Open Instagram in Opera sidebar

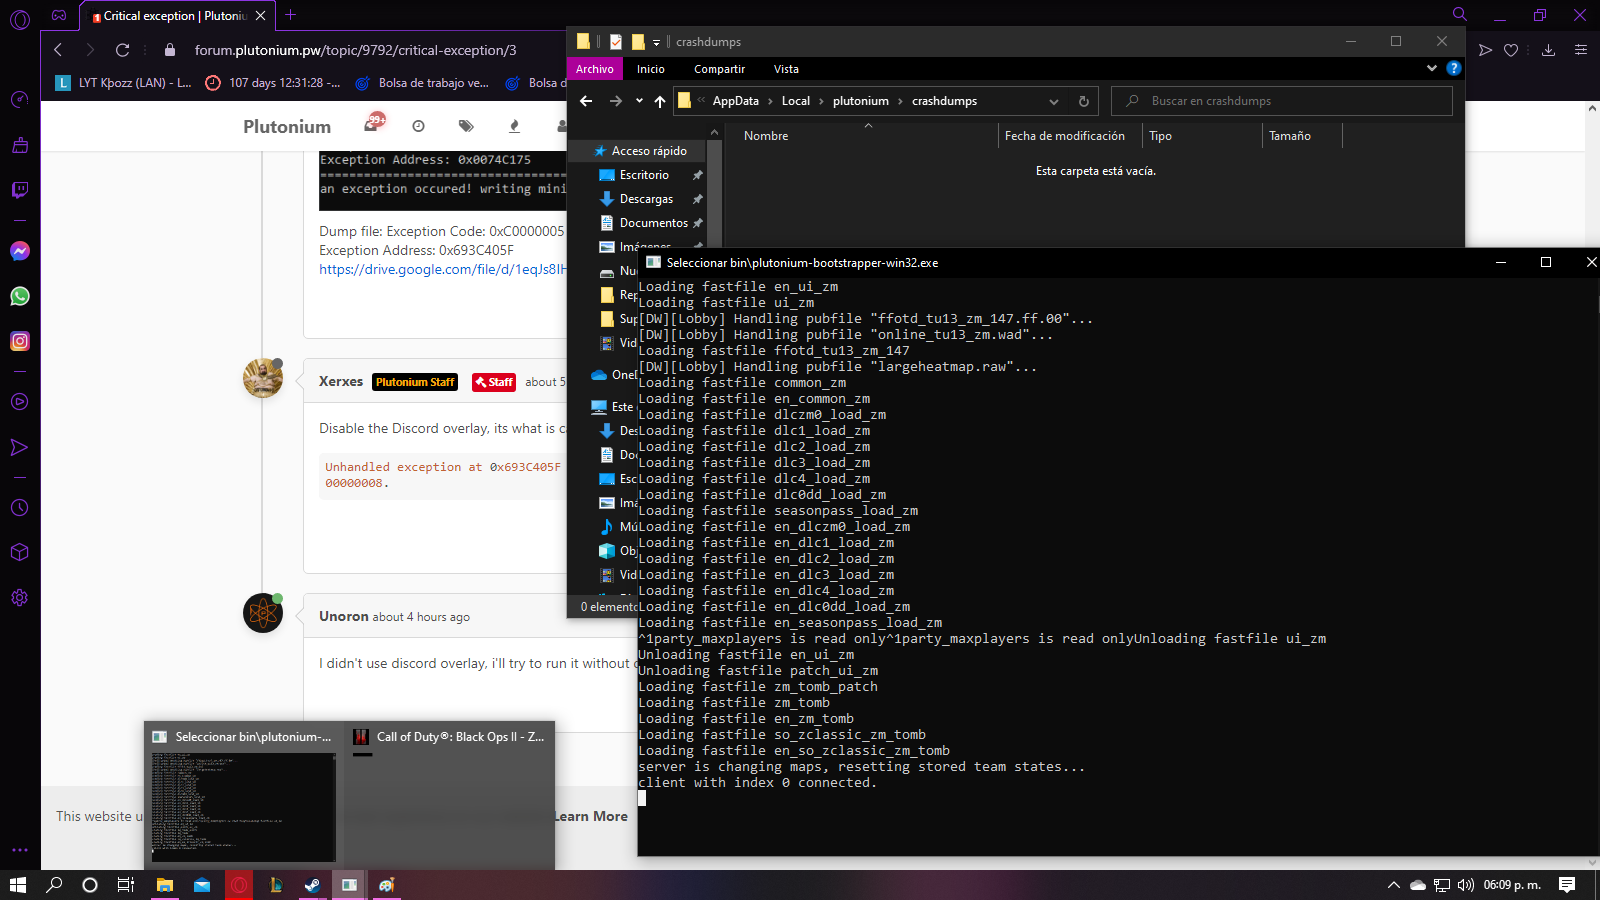[19, 341]
